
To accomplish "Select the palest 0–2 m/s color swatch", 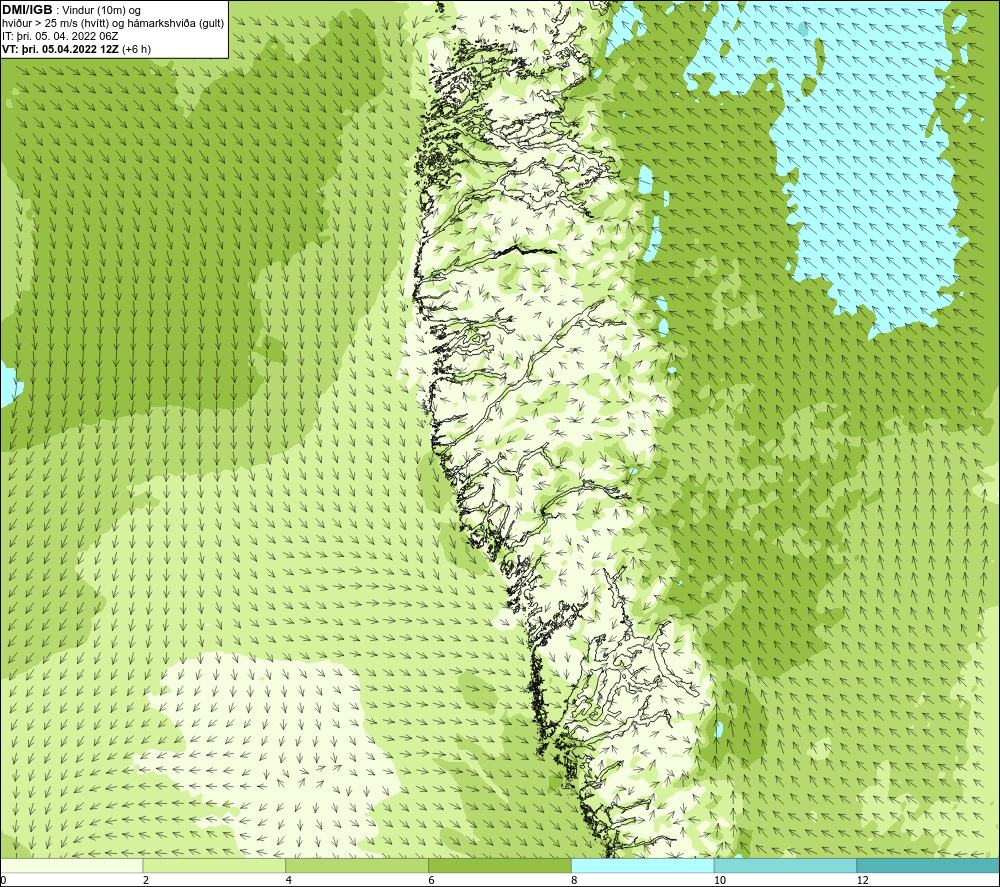I will [71, 865].
